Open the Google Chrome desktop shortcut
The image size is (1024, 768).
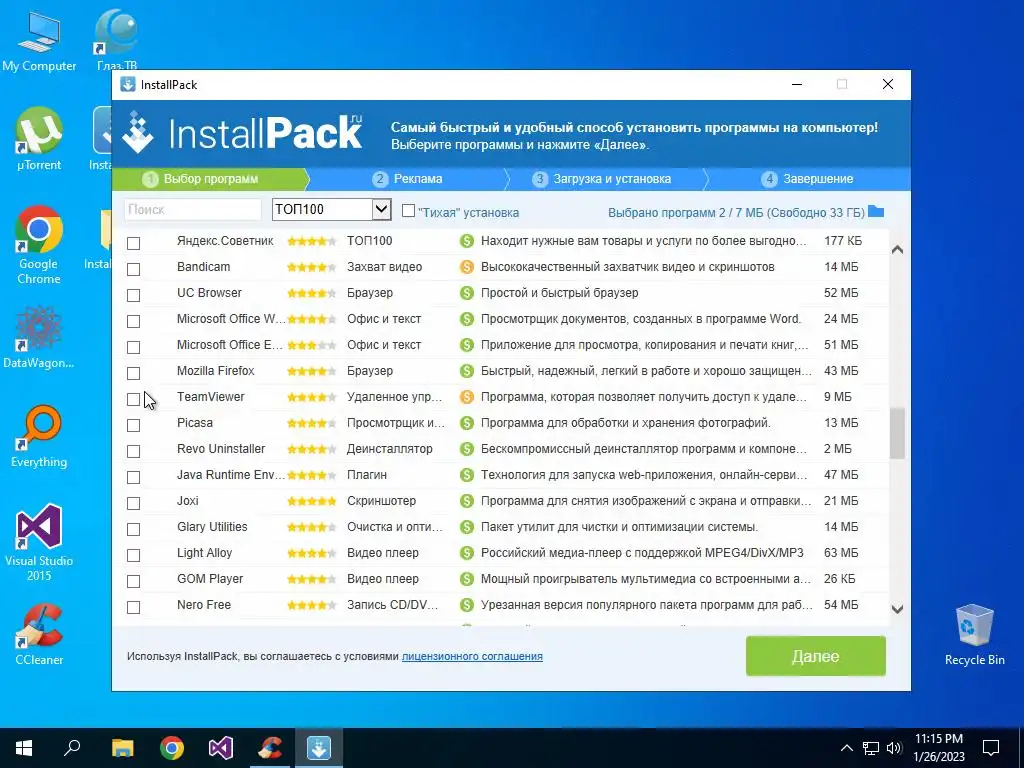point(39,246)
